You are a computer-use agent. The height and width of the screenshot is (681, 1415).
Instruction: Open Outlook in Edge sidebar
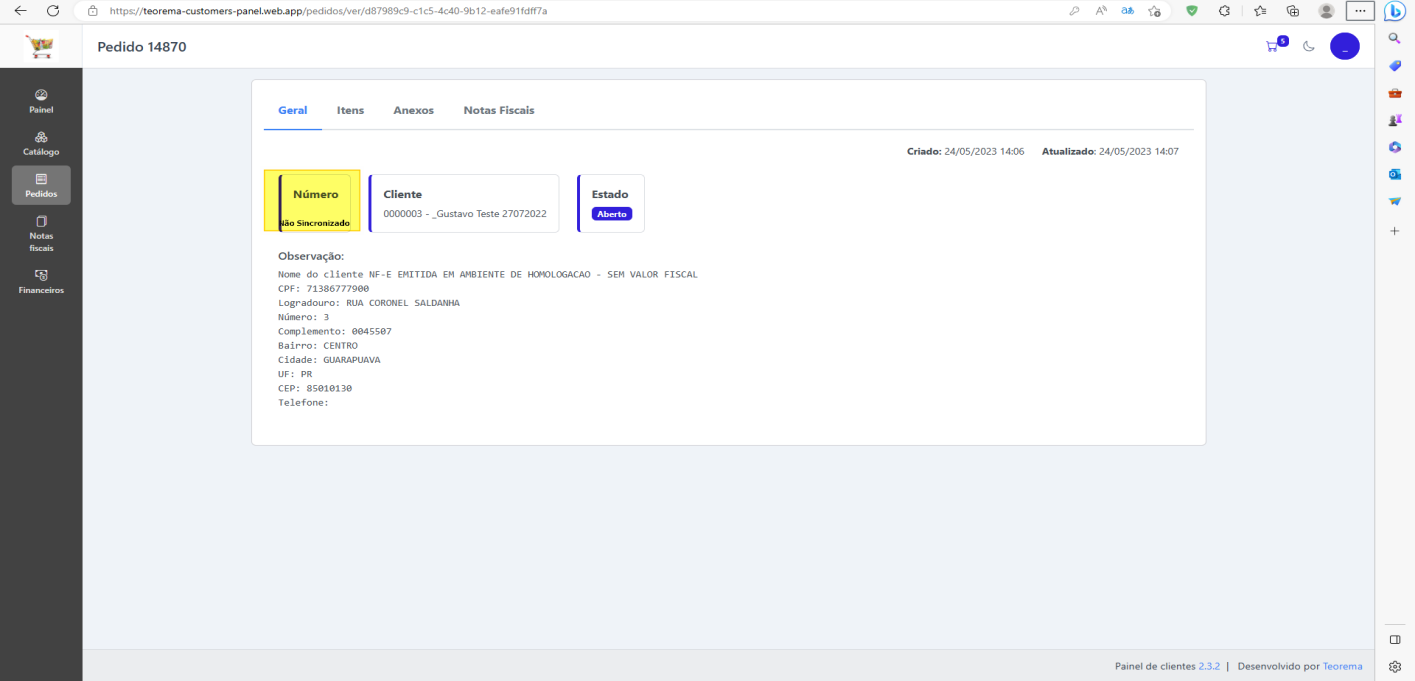[1395, 174]
